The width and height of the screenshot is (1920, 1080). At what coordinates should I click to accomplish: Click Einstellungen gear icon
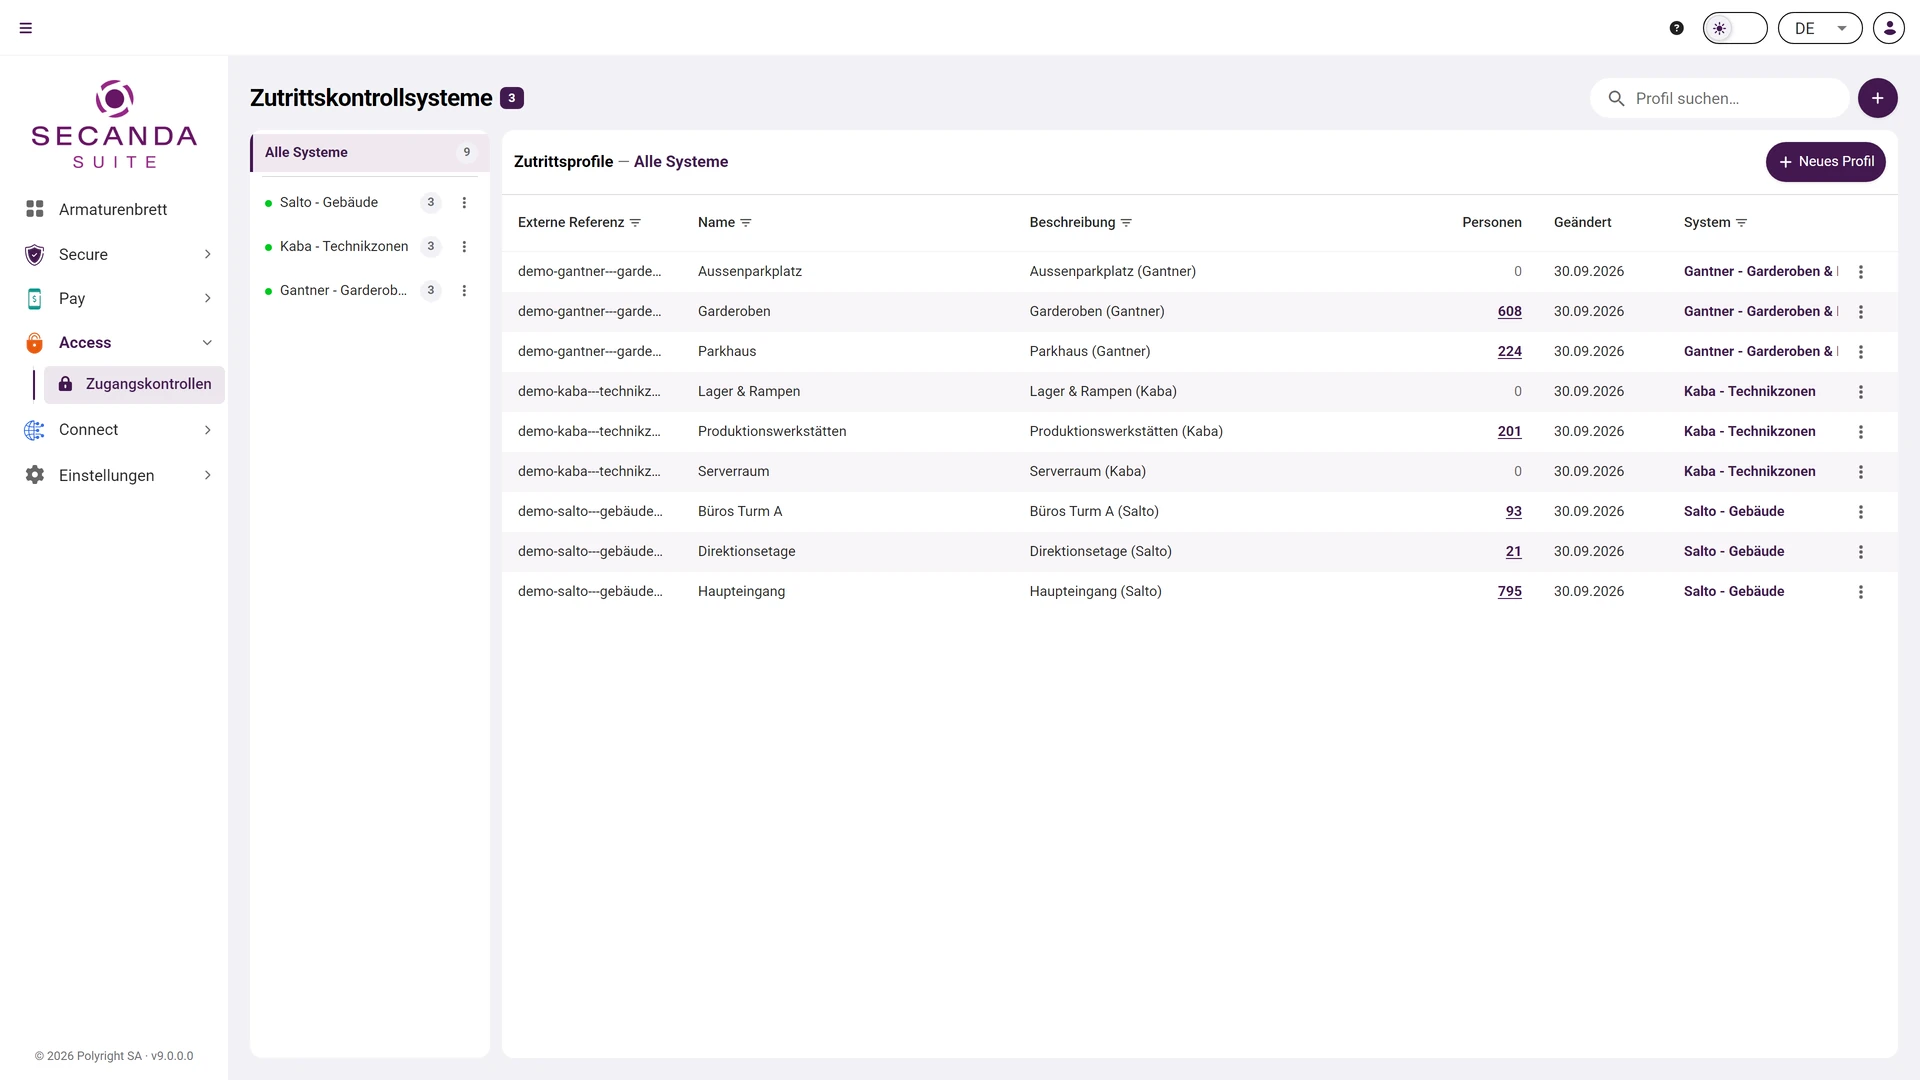coord(34,475)
